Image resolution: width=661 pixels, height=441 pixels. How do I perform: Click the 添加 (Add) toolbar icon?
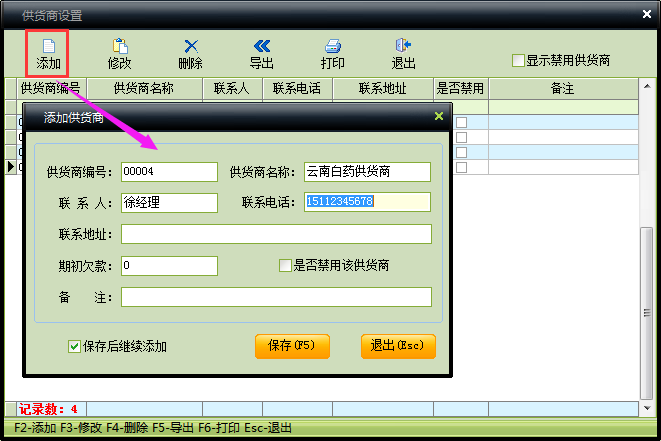point(48,54)
